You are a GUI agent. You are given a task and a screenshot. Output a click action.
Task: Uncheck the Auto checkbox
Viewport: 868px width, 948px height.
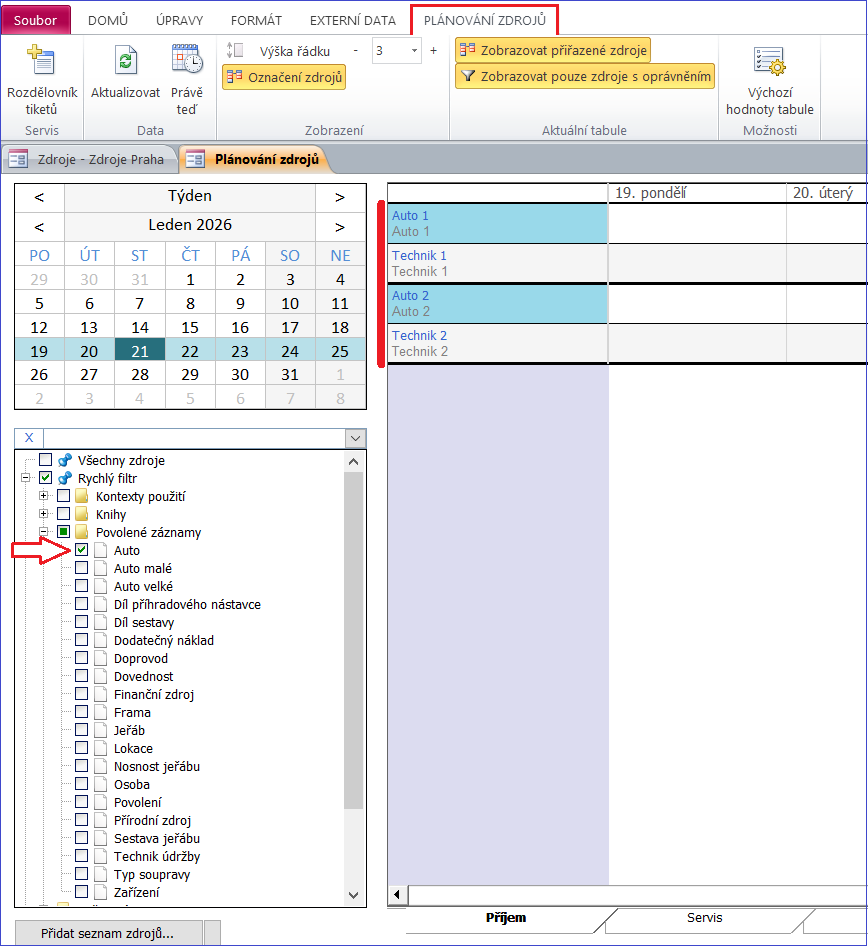pyautogui.click(x=82, y=550)
